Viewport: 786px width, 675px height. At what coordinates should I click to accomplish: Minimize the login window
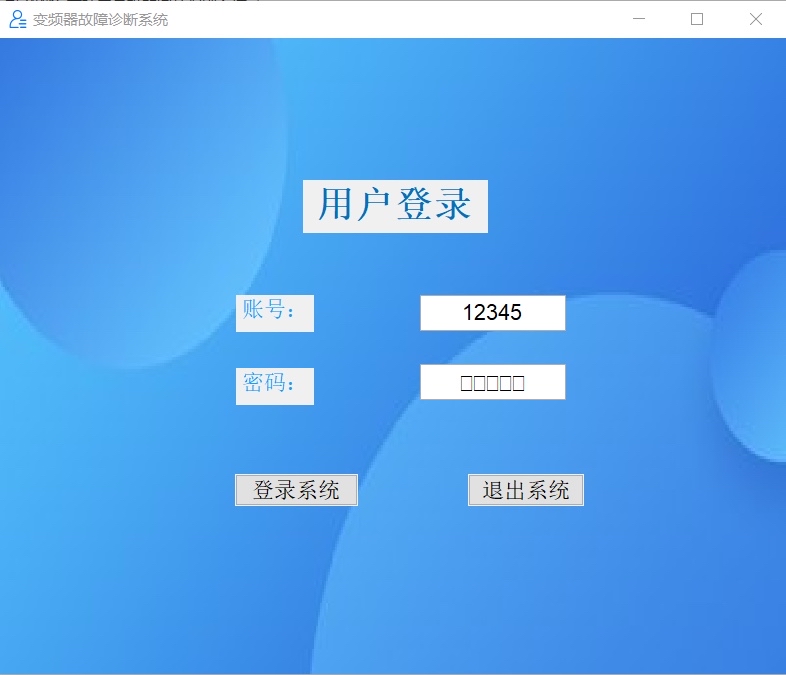coord(639,19)
